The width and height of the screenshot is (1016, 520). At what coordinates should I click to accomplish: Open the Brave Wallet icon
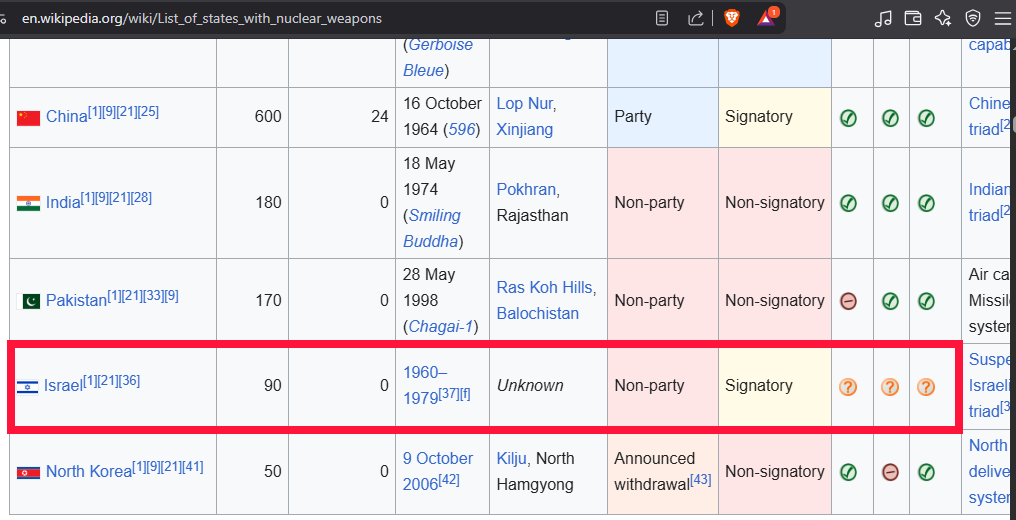point(912,19)
